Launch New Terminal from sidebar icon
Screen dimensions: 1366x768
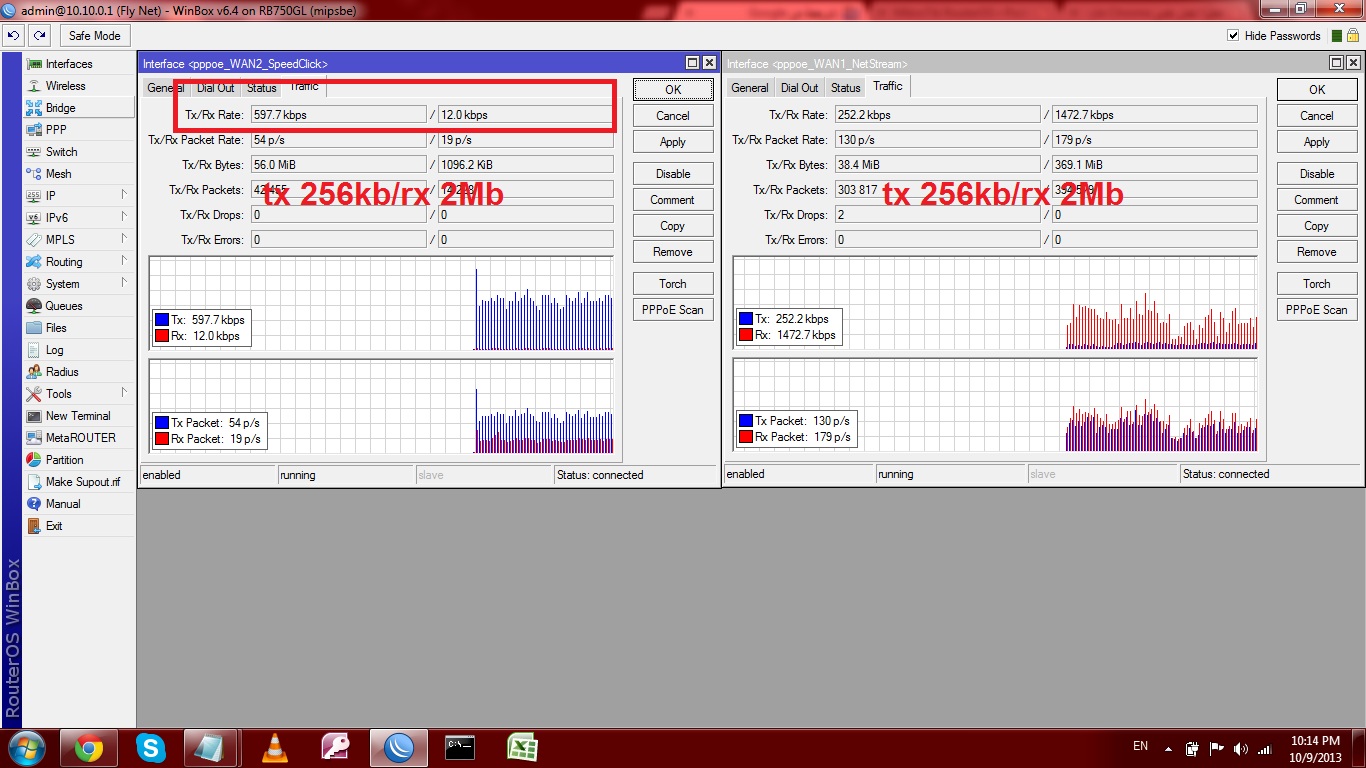tap(34, 416)
